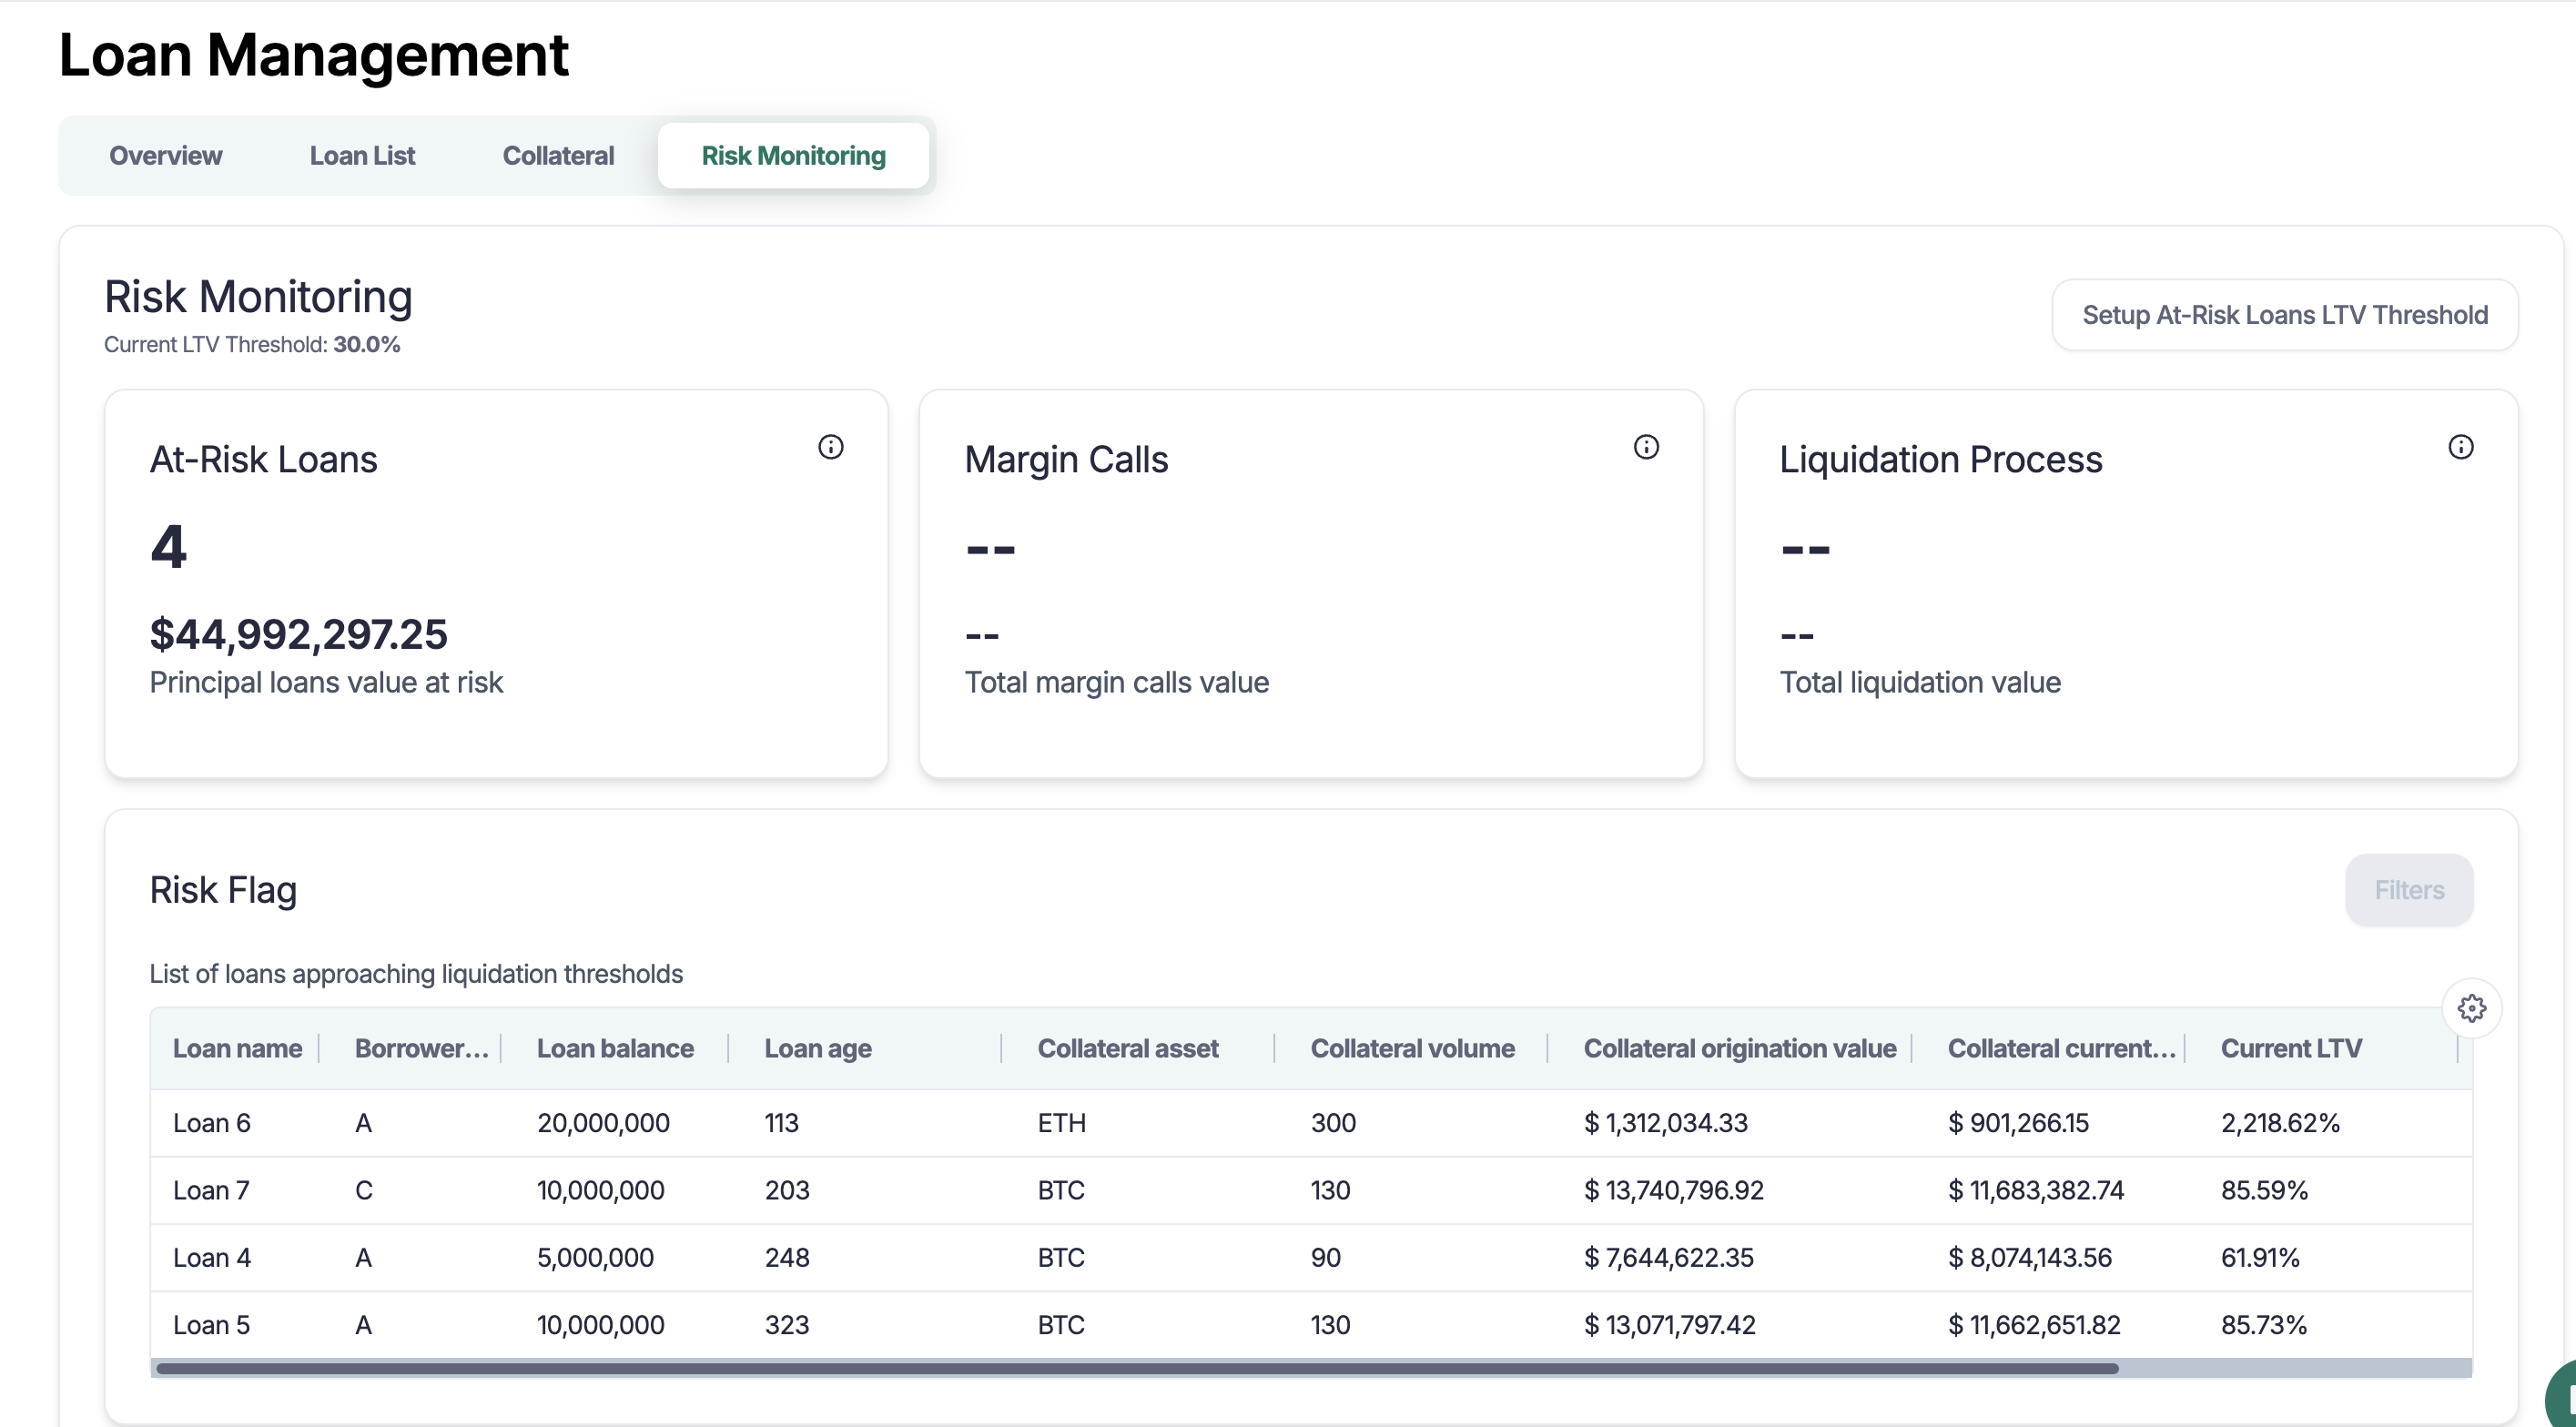The width and height of the screenshot is (2576, 1427).
Task: Open the Filters button in Risk Flag
Action: 2408,890
